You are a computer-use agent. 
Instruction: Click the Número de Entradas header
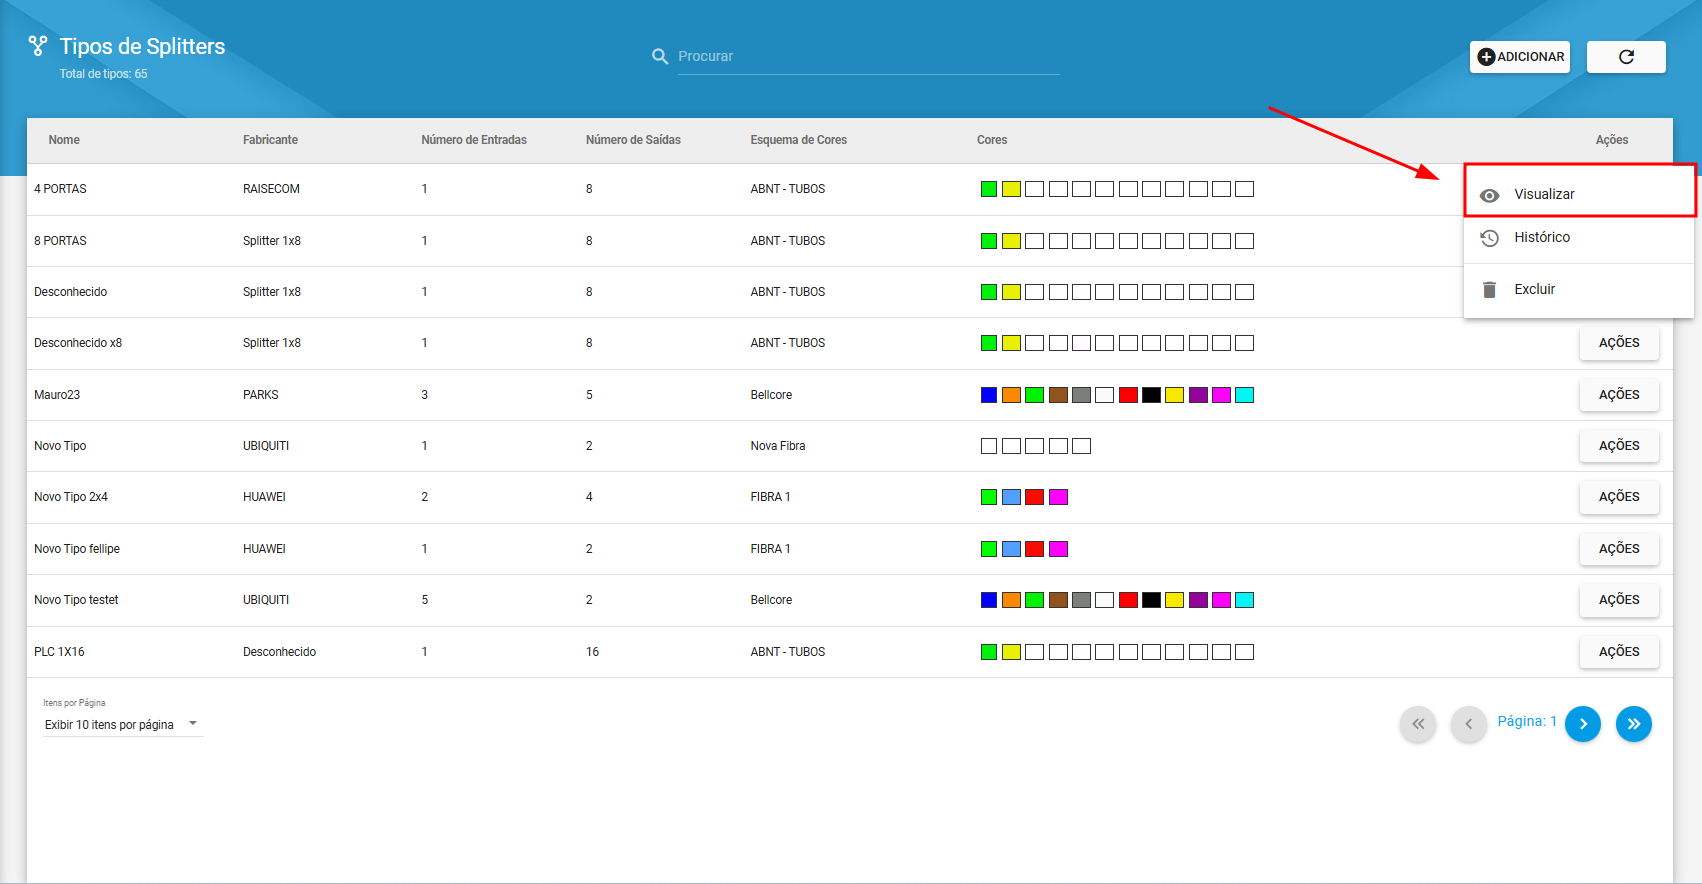coord(474,140)
